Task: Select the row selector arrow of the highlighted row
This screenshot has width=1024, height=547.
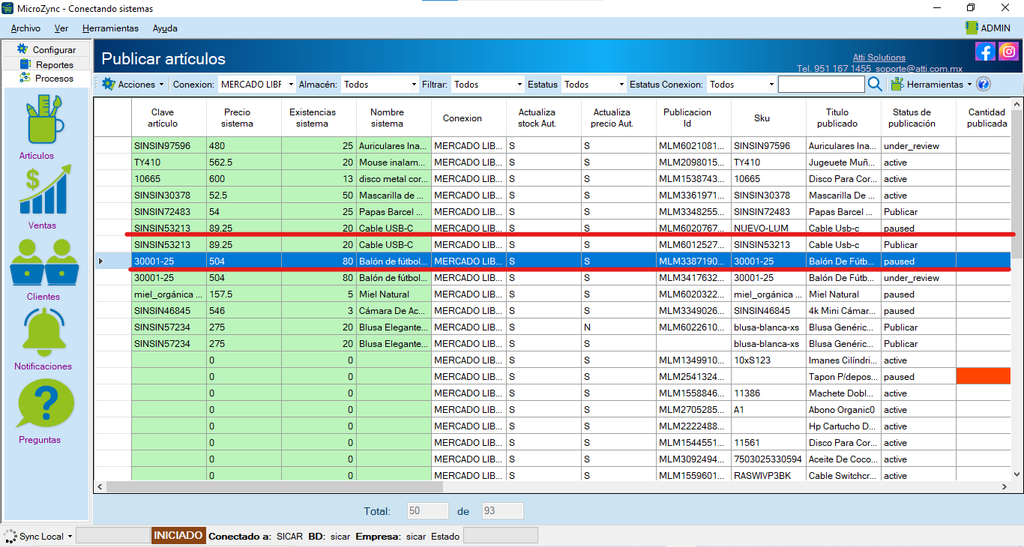Action: (x=101, y=261)
